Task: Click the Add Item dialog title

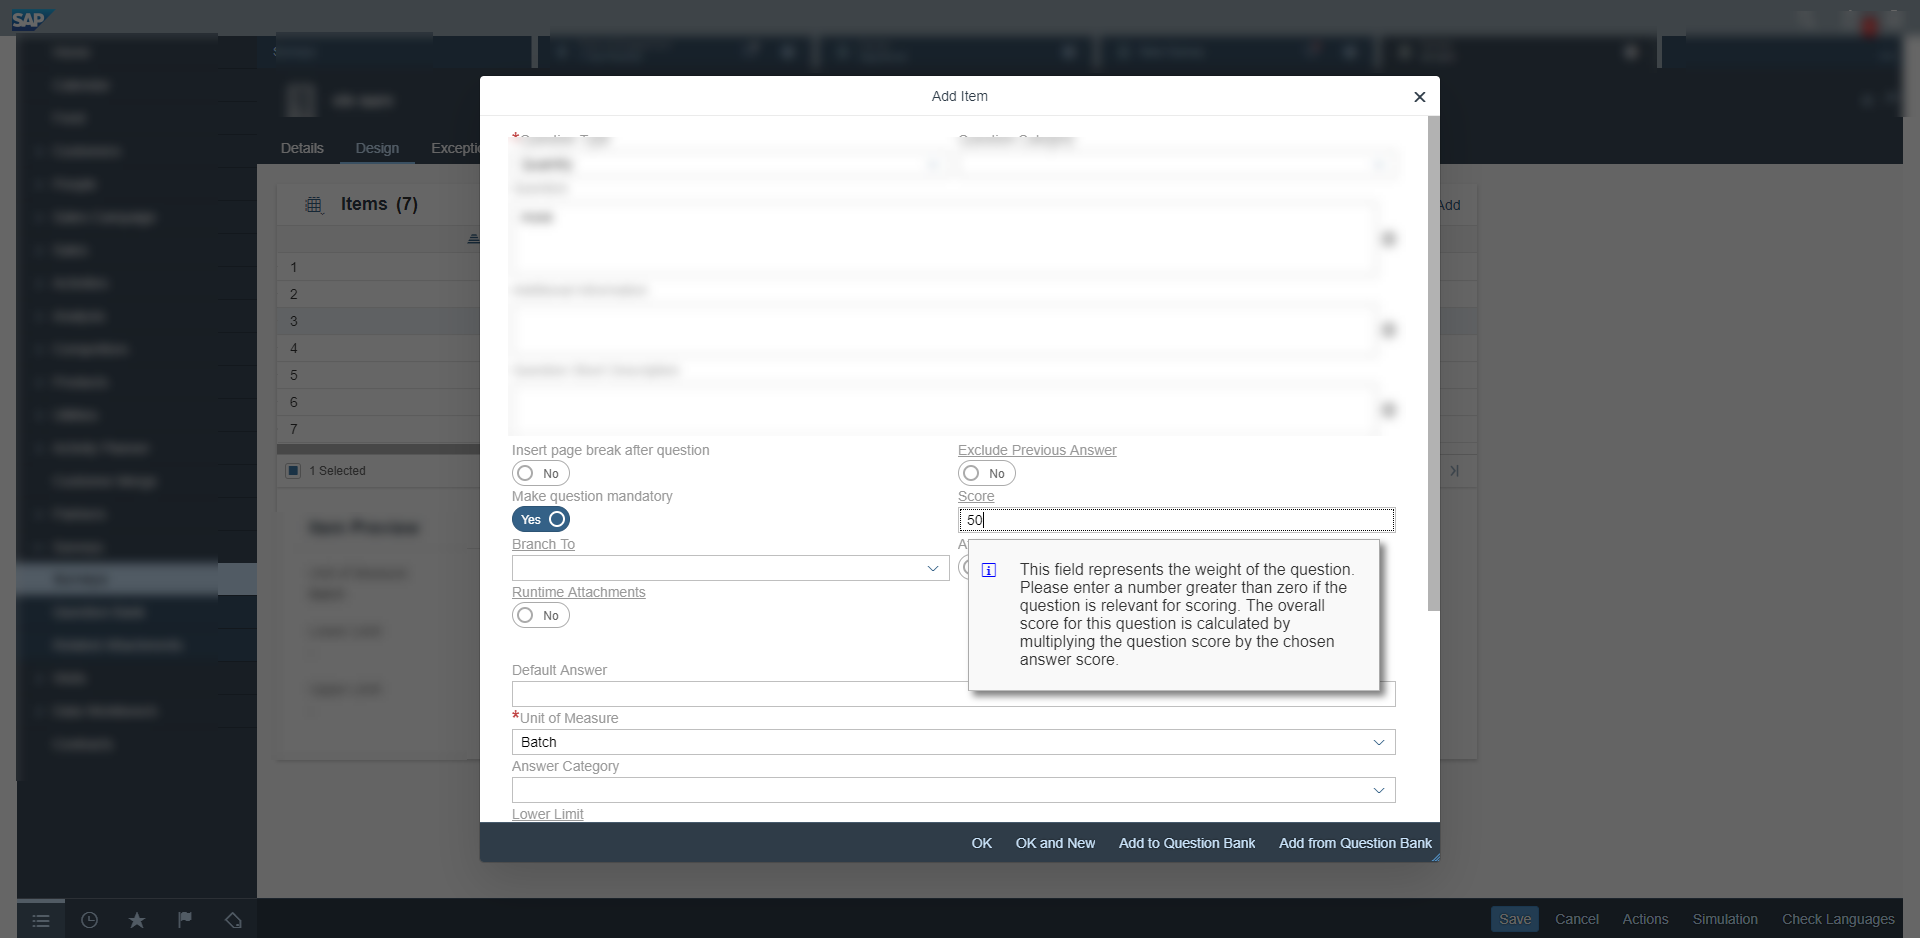Action: (959, 96)
